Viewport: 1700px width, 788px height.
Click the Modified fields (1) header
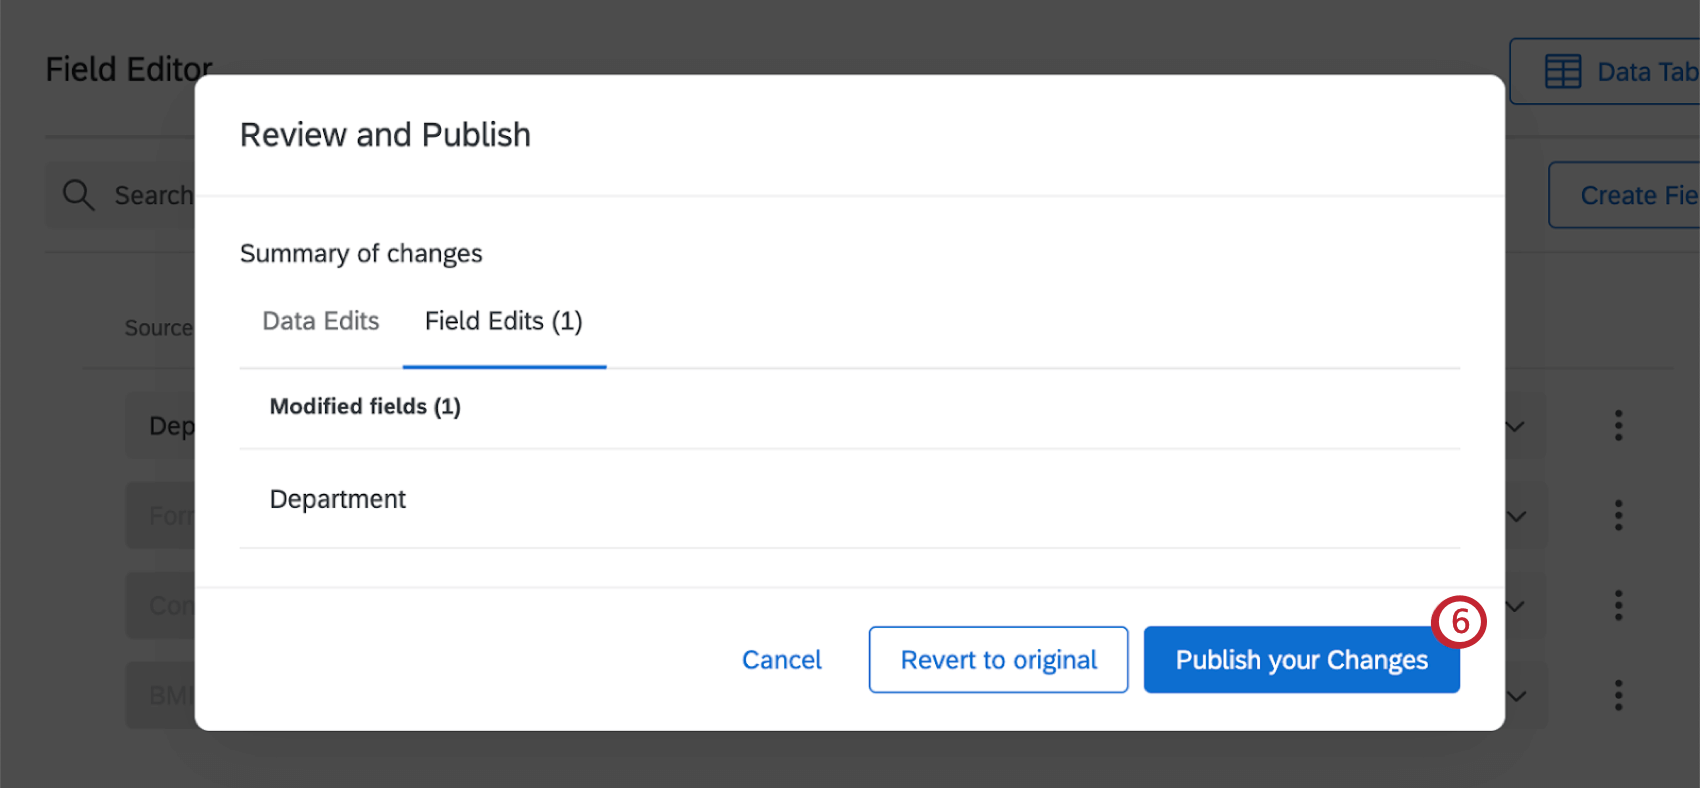pos(365,406)
